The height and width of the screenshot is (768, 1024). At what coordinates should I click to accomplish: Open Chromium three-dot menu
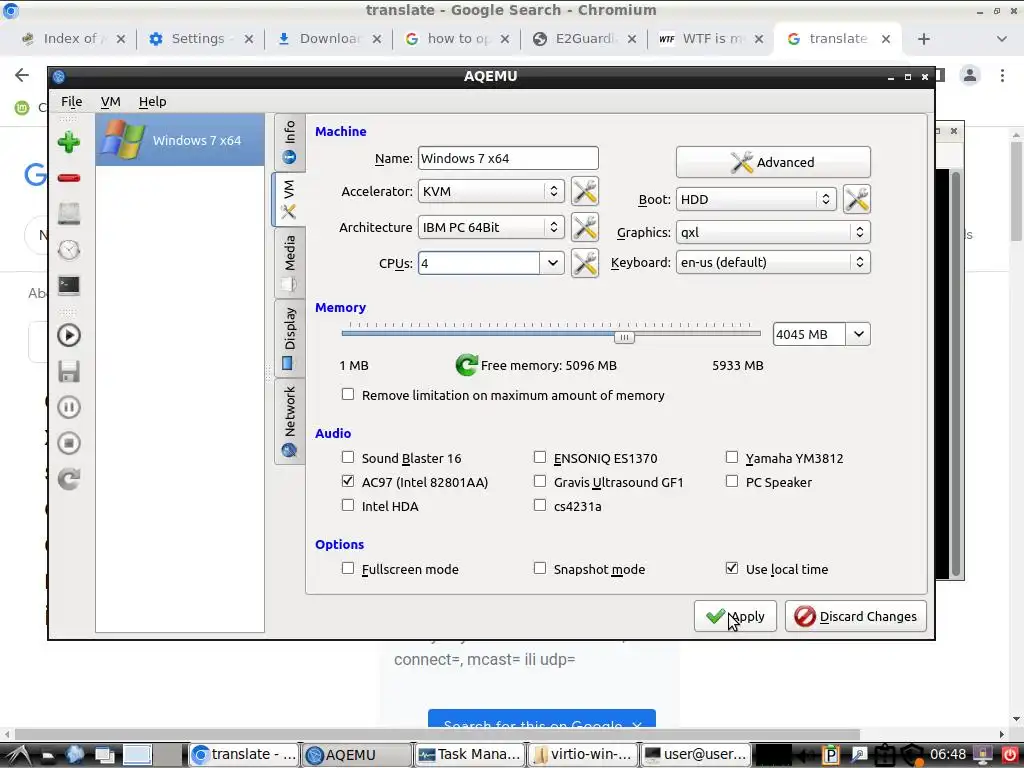1002,75
